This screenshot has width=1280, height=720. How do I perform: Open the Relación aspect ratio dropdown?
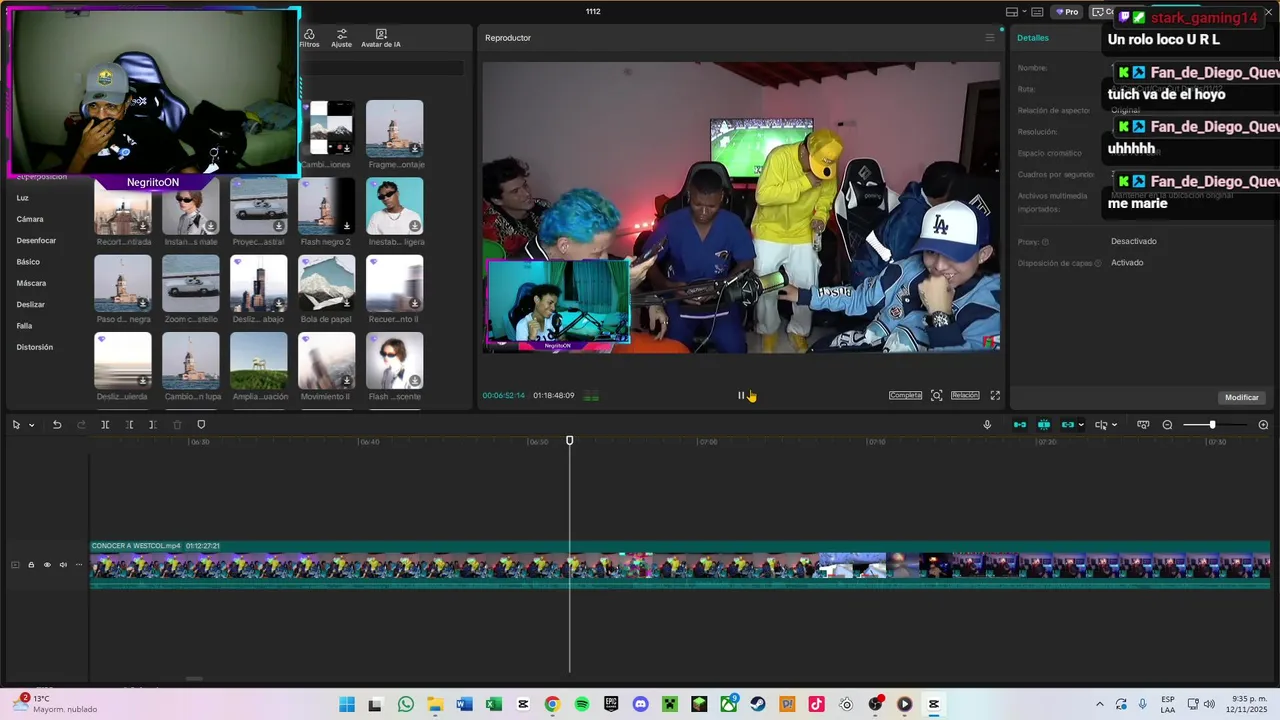965,396
